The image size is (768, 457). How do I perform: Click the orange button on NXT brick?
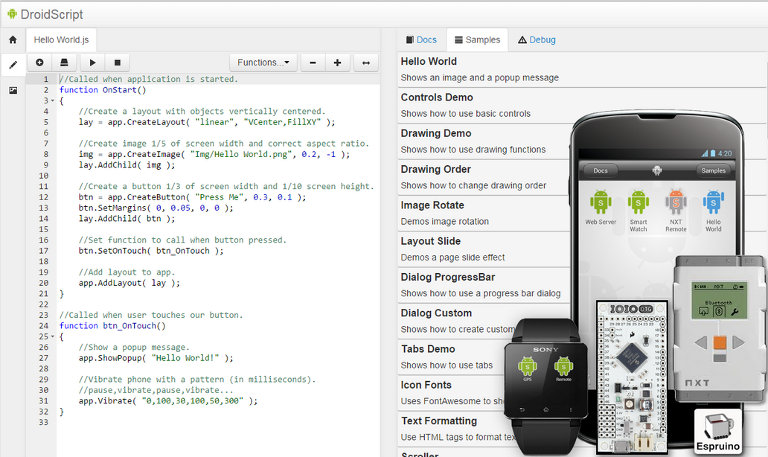pyautogui.click(x=720, y=342)
